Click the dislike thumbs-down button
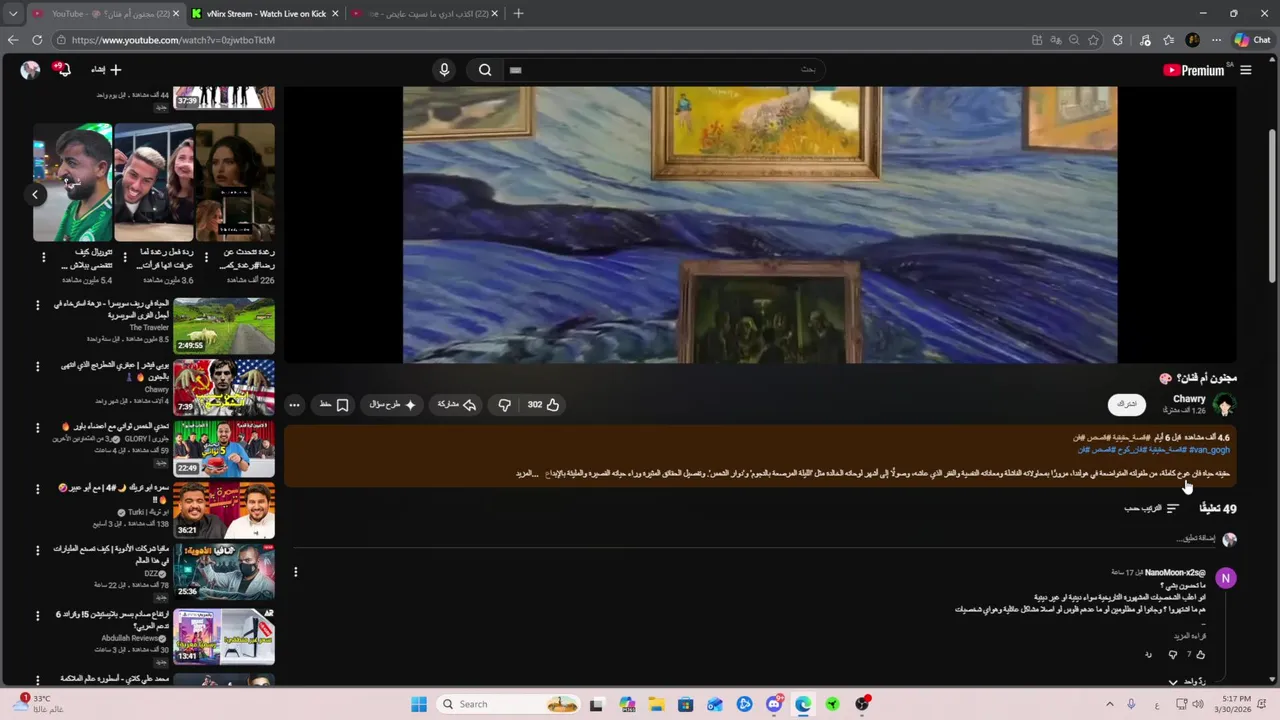Screen dimensions: 1280x720 (504, 405)
